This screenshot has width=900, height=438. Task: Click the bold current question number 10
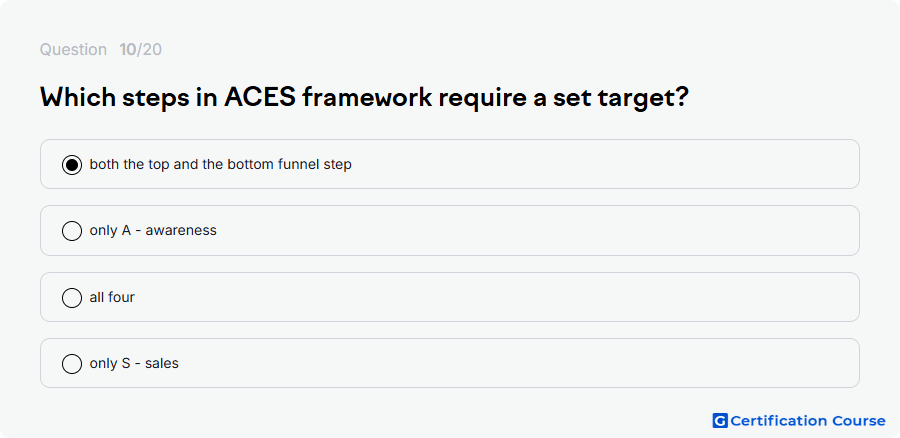click(x=127, y=50)
